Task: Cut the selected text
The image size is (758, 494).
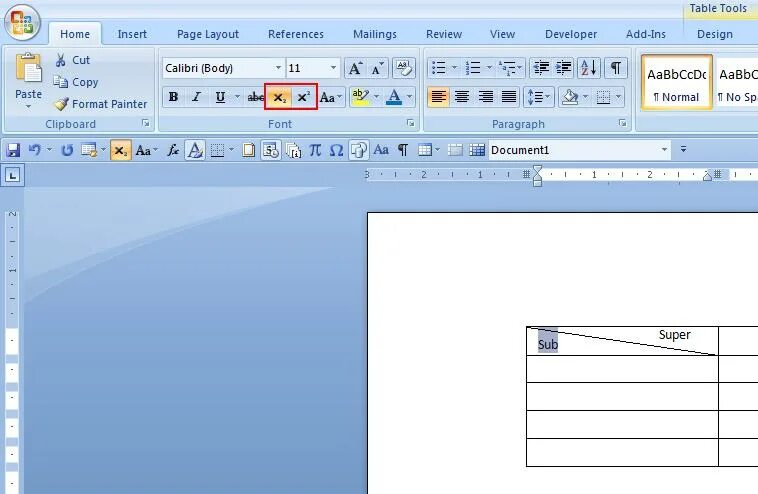Action: [73, 60]
